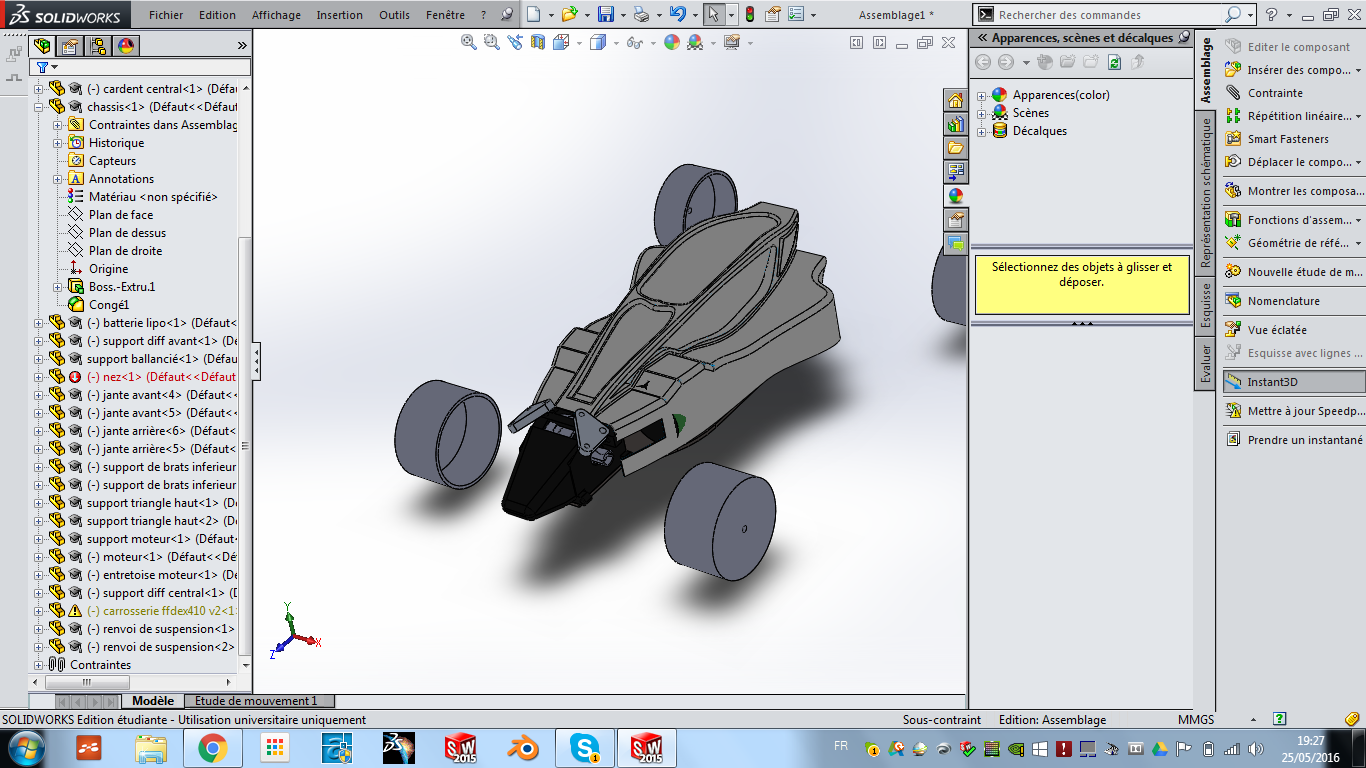
Task: Open the PropertyManager tab
Action: (70, 46)
